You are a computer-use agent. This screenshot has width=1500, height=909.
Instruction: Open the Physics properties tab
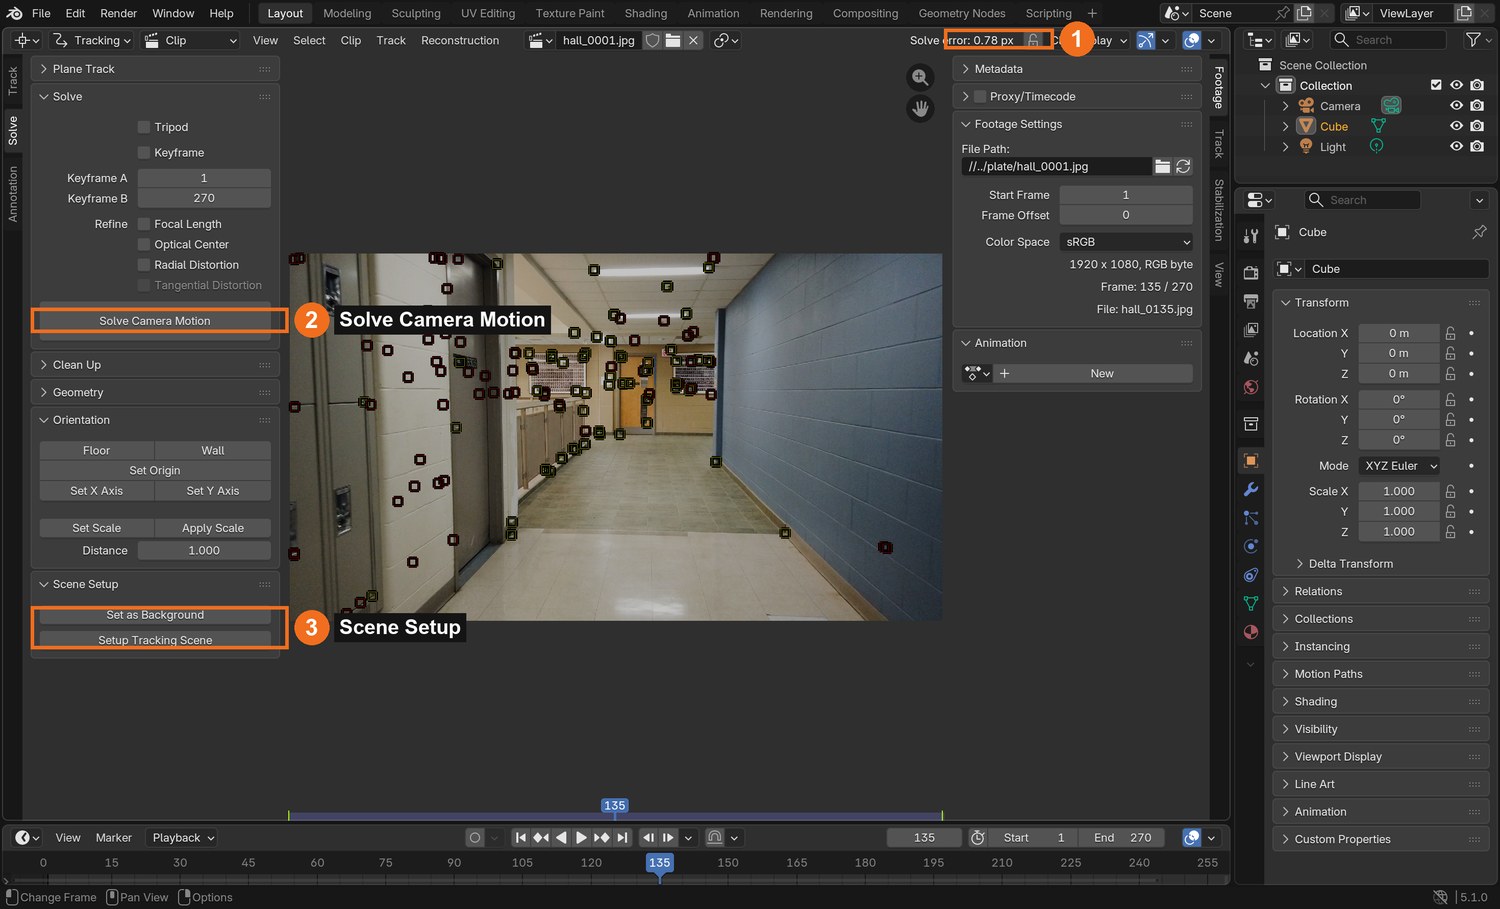[x=1251, y=546]
